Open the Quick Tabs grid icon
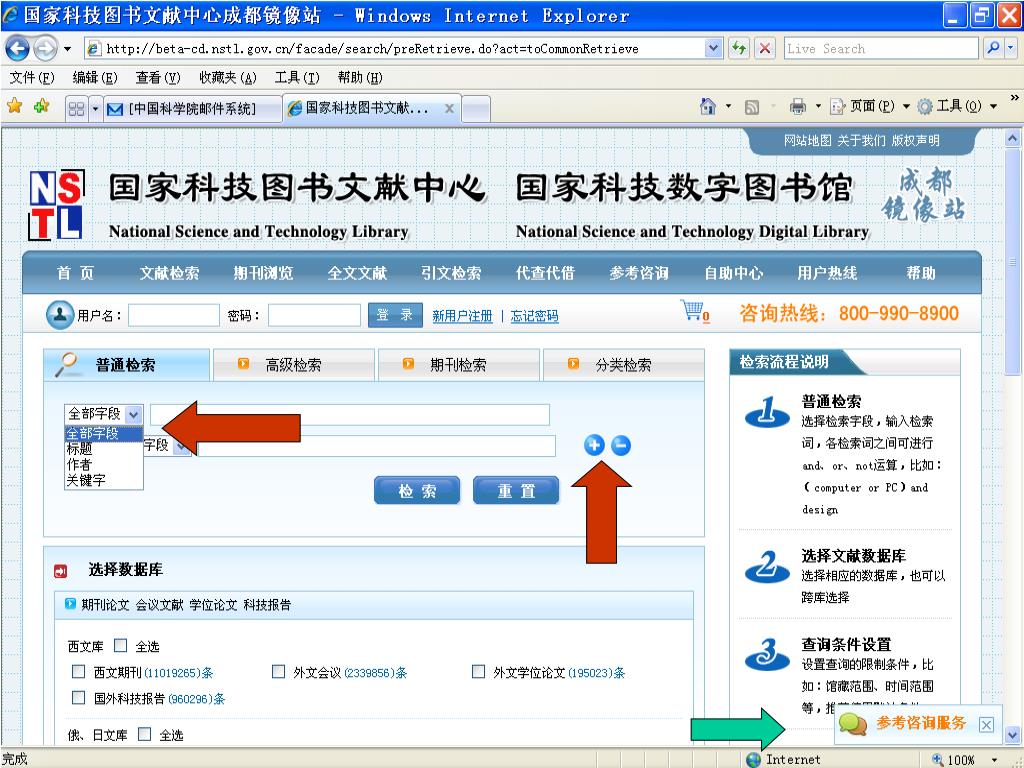The width and height of the screenshot is (1024, 768). [x=77, y=108]
